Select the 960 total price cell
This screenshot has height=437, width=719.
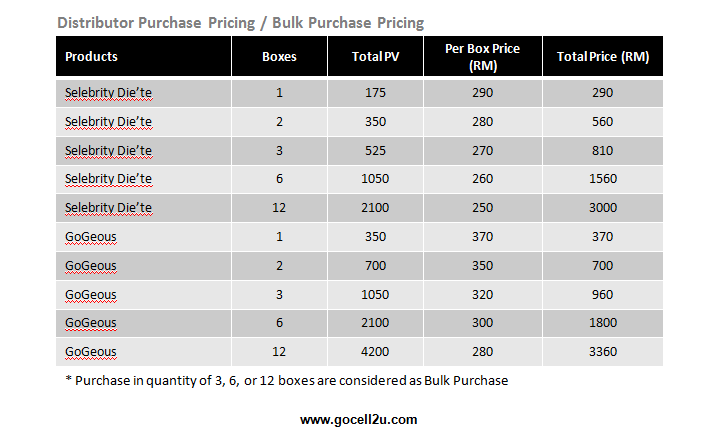(x=603, y=294)
